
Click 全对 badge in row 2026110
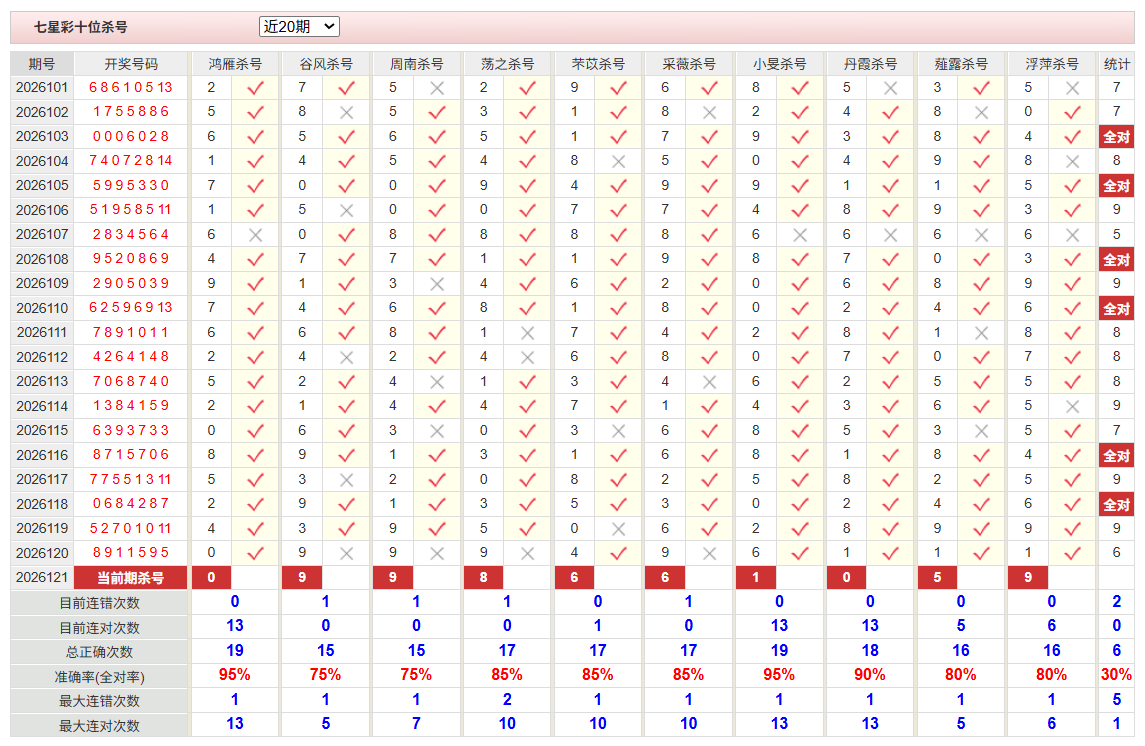(x=1117, y=308)
